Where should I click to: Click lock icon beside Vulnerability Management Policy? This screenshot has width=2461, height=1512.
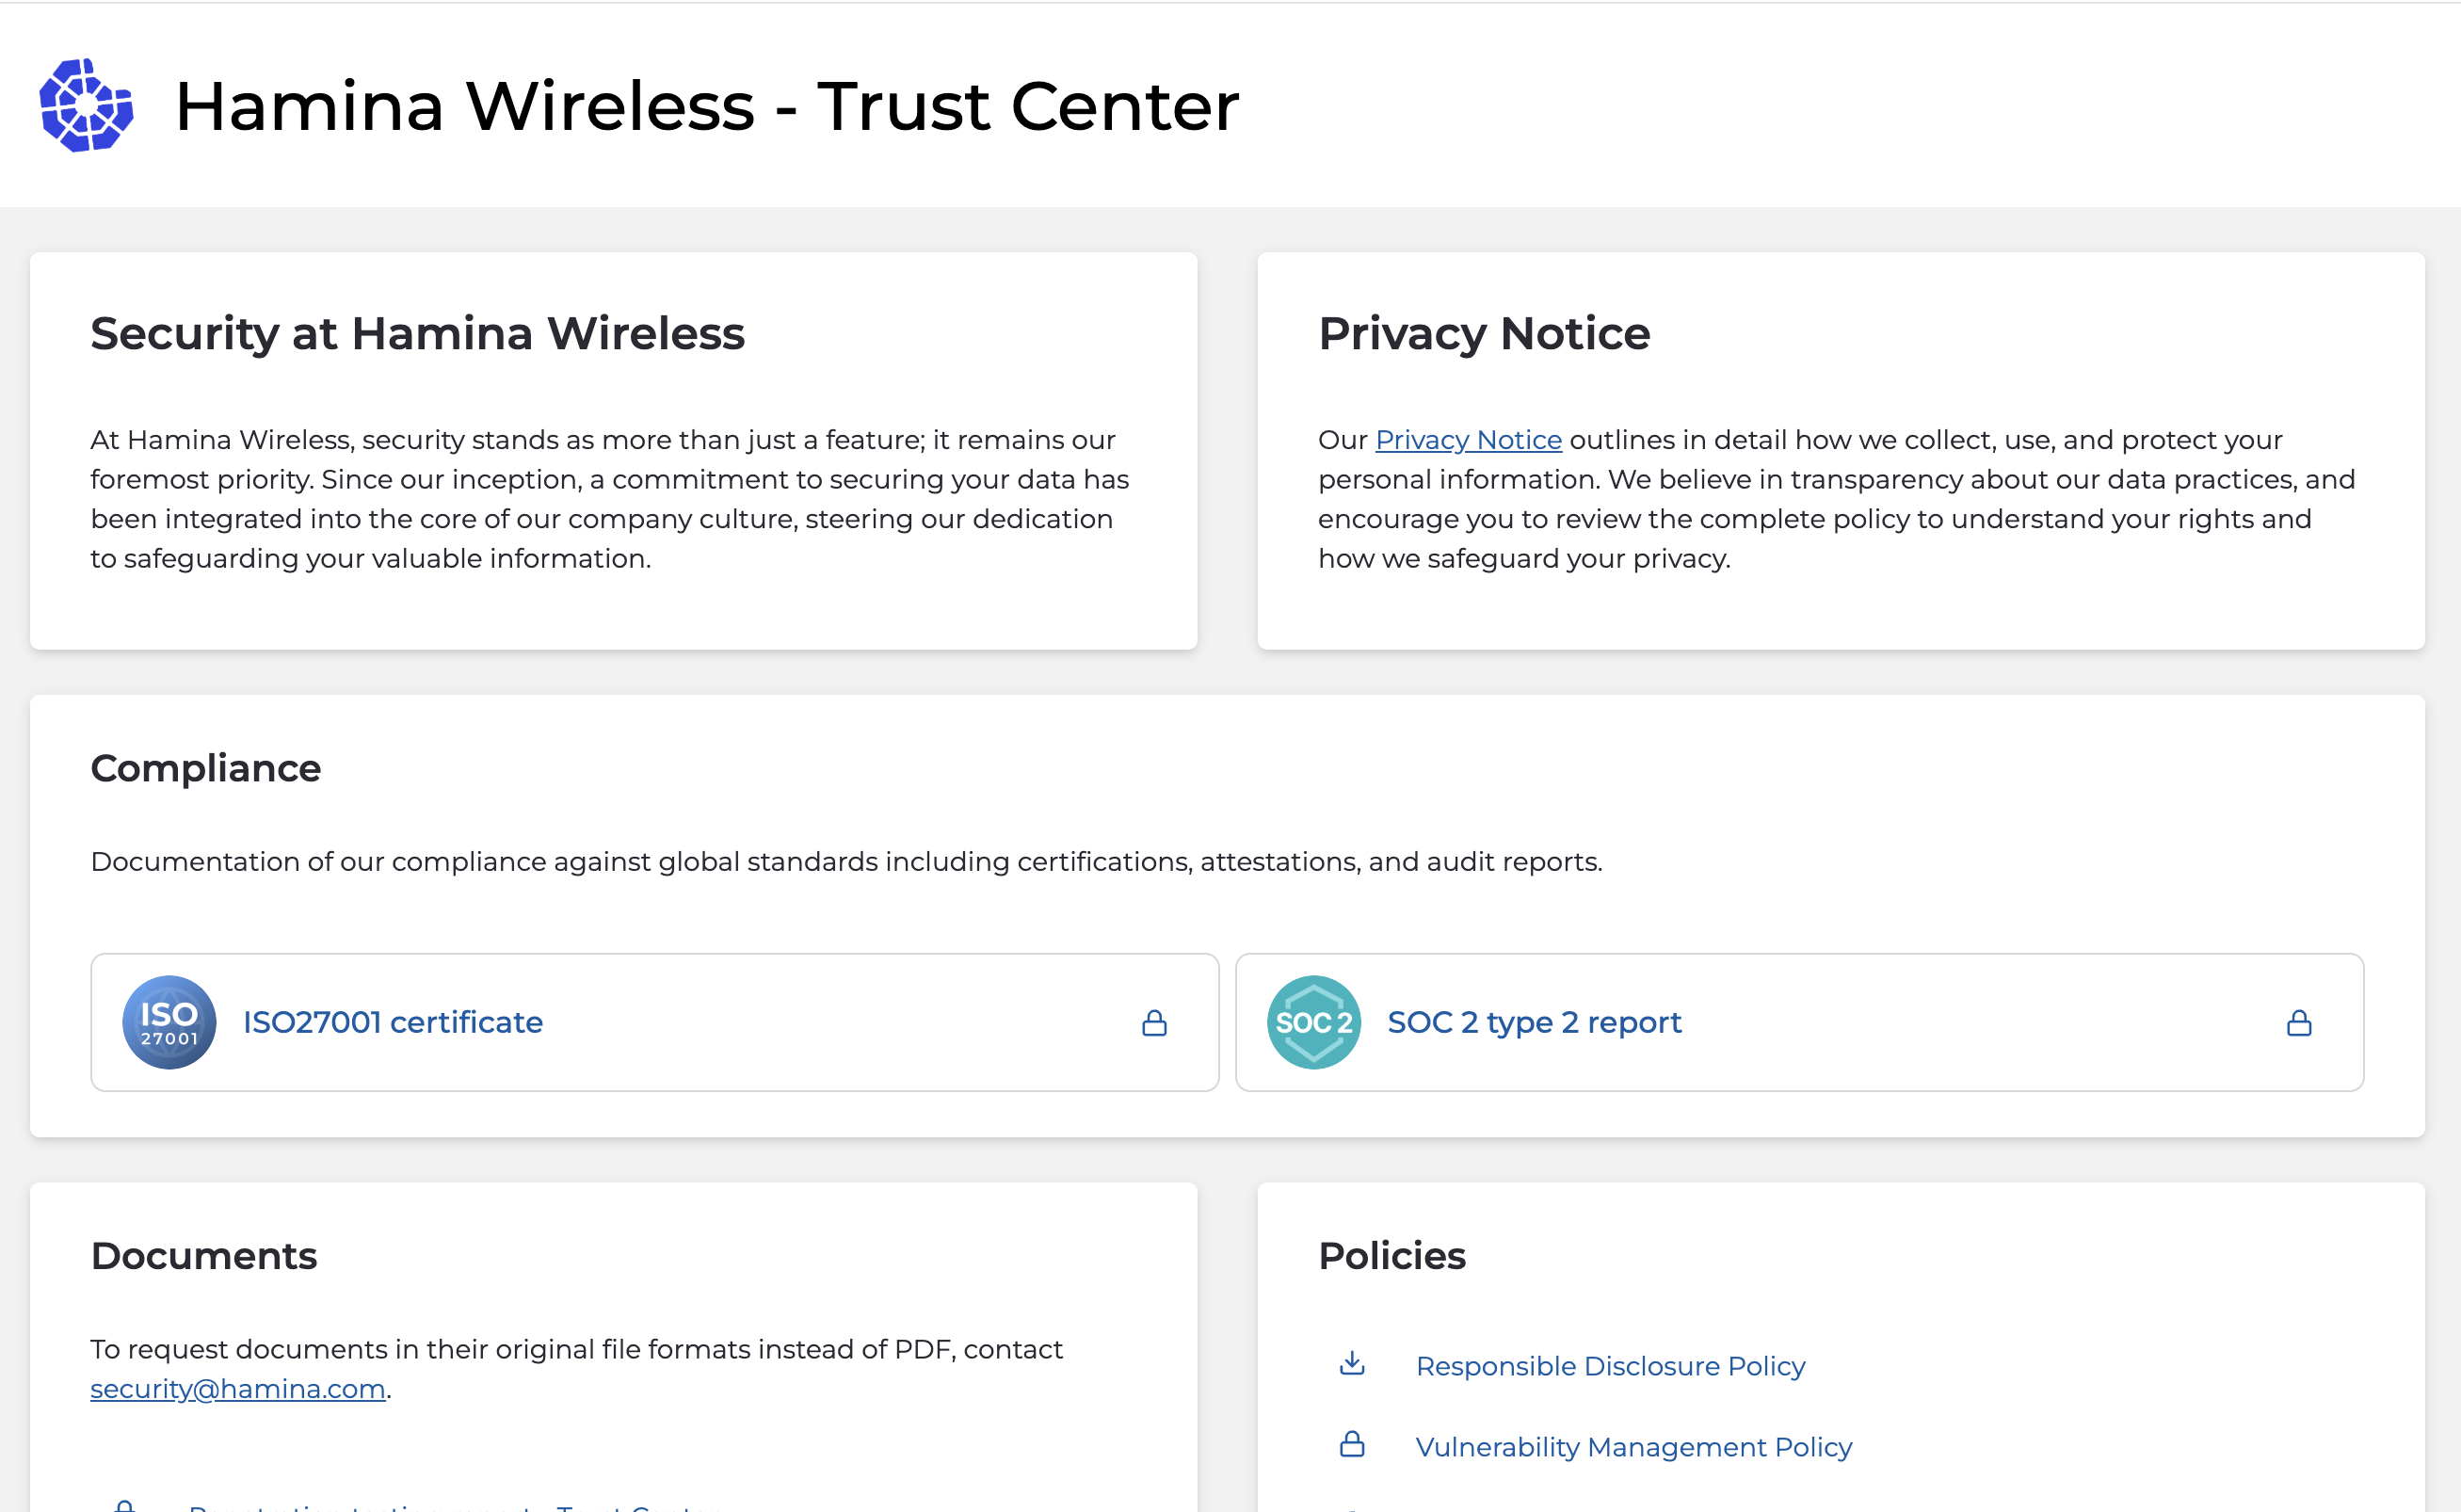1352,1445
